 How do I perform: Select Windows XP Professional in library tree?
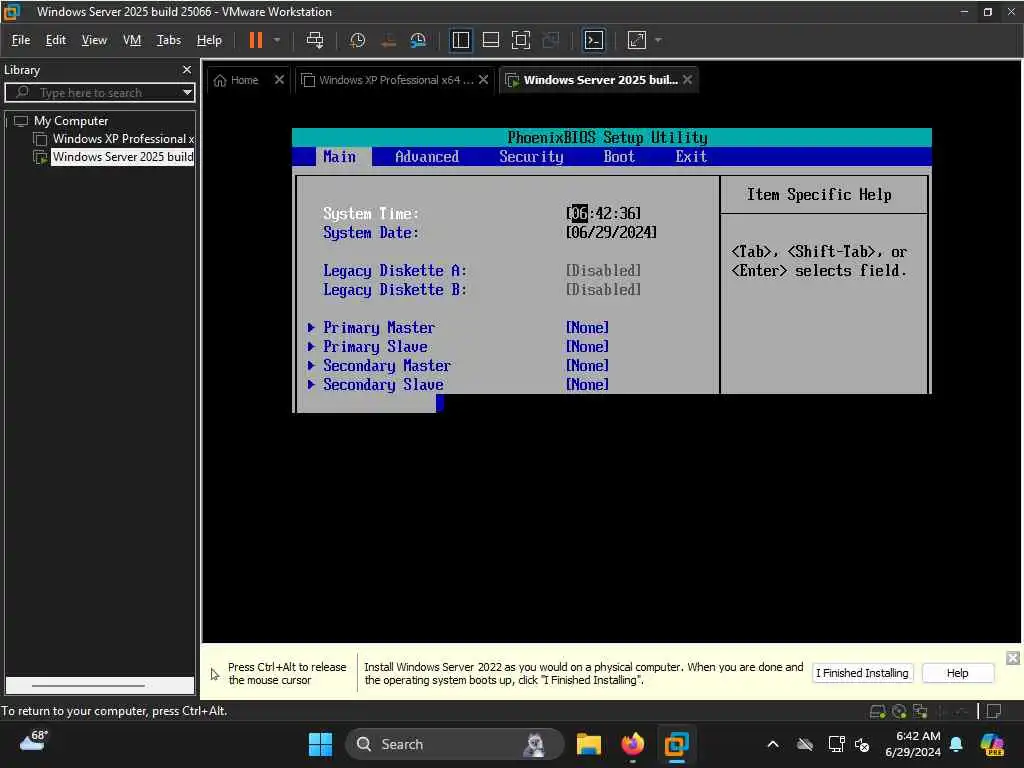point(123,139)
